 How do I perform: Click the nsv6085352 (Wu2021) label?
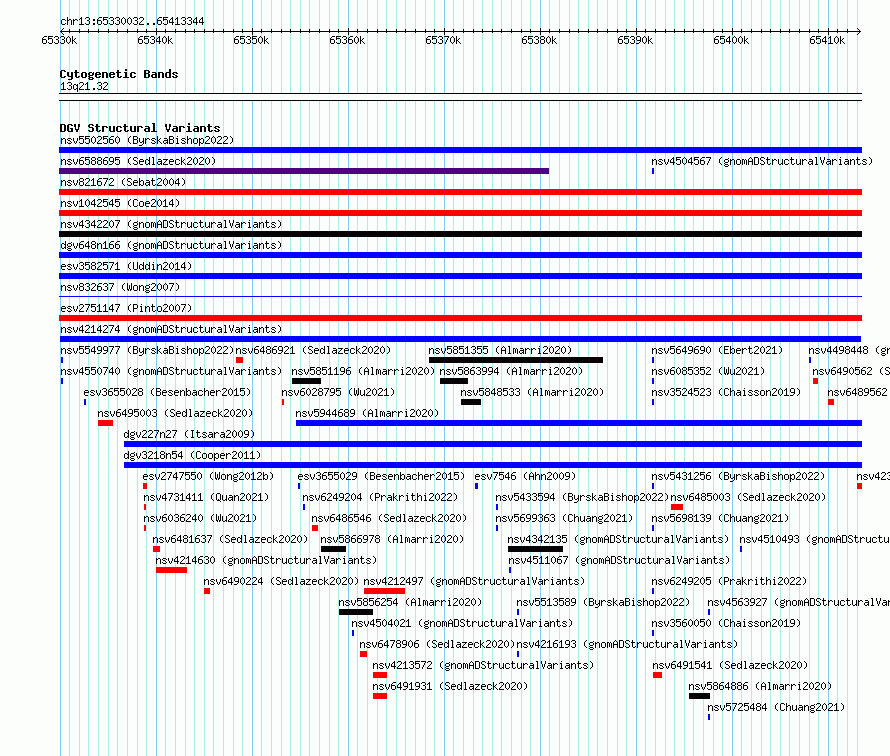708,371
